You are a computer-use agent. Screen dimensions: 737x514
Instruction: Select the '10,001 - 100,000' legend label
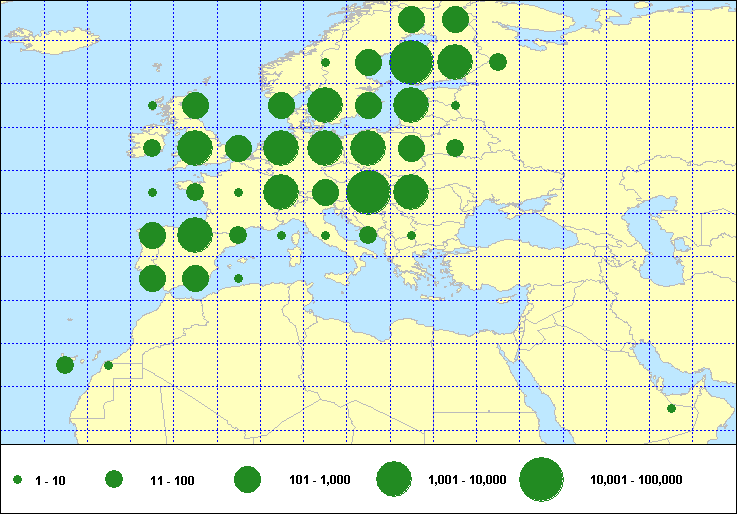tap(636, 481)
